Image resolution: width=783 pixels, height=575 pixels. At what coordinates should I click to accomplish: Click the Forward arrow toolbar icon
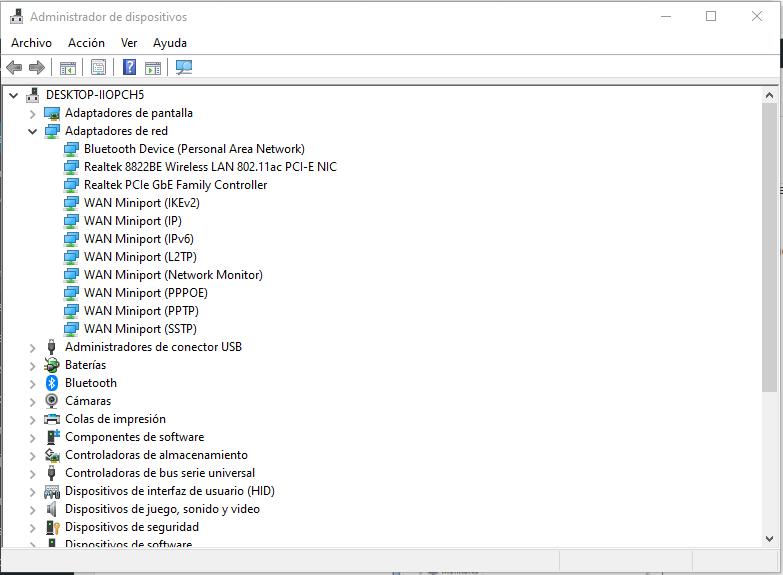pyautogui.click(x=37, y=67)
